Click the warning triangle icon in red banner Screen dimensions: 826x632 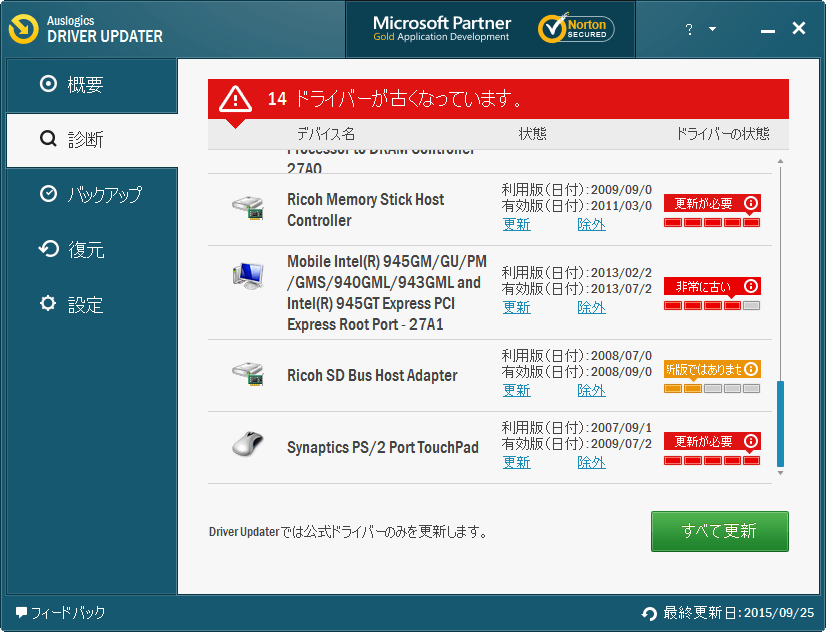point(235,99)
